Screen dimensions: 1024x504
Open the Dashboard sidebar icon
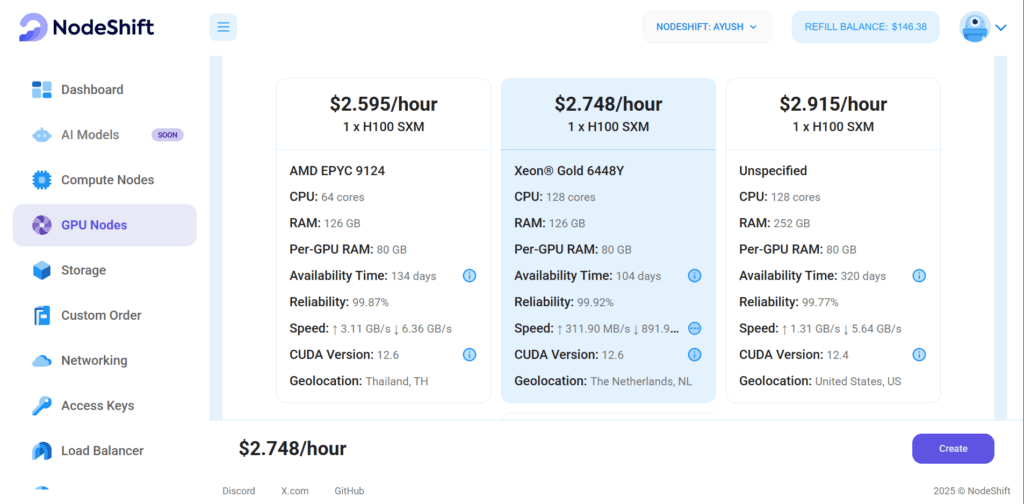[x=42, y=89]
